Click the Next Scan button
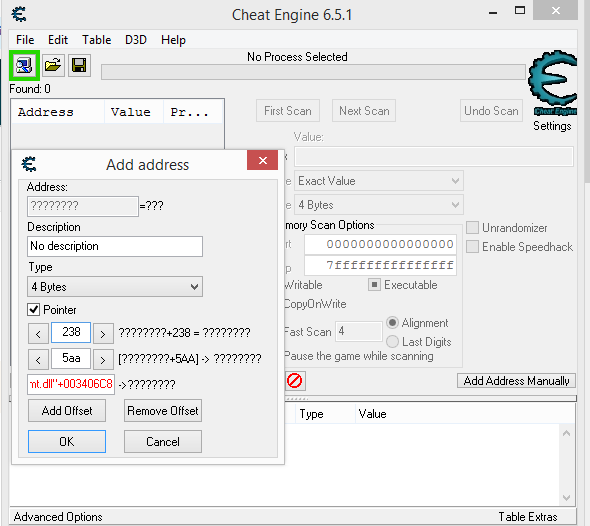Screen dimensions: 590x526 364,111
